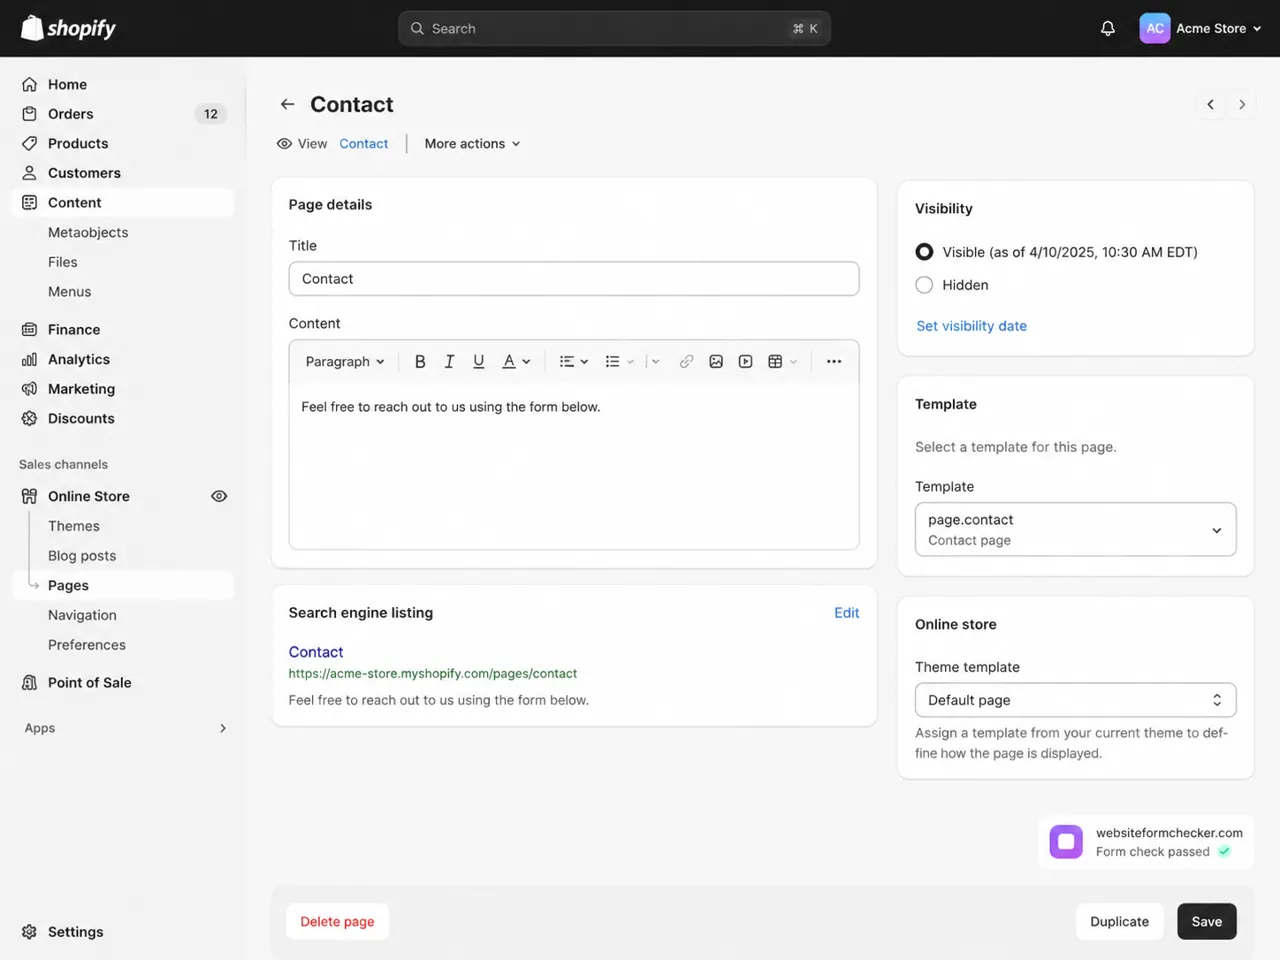Click the Marketing icon in sidebar
1280x960 pixels.
pos(30,389)
